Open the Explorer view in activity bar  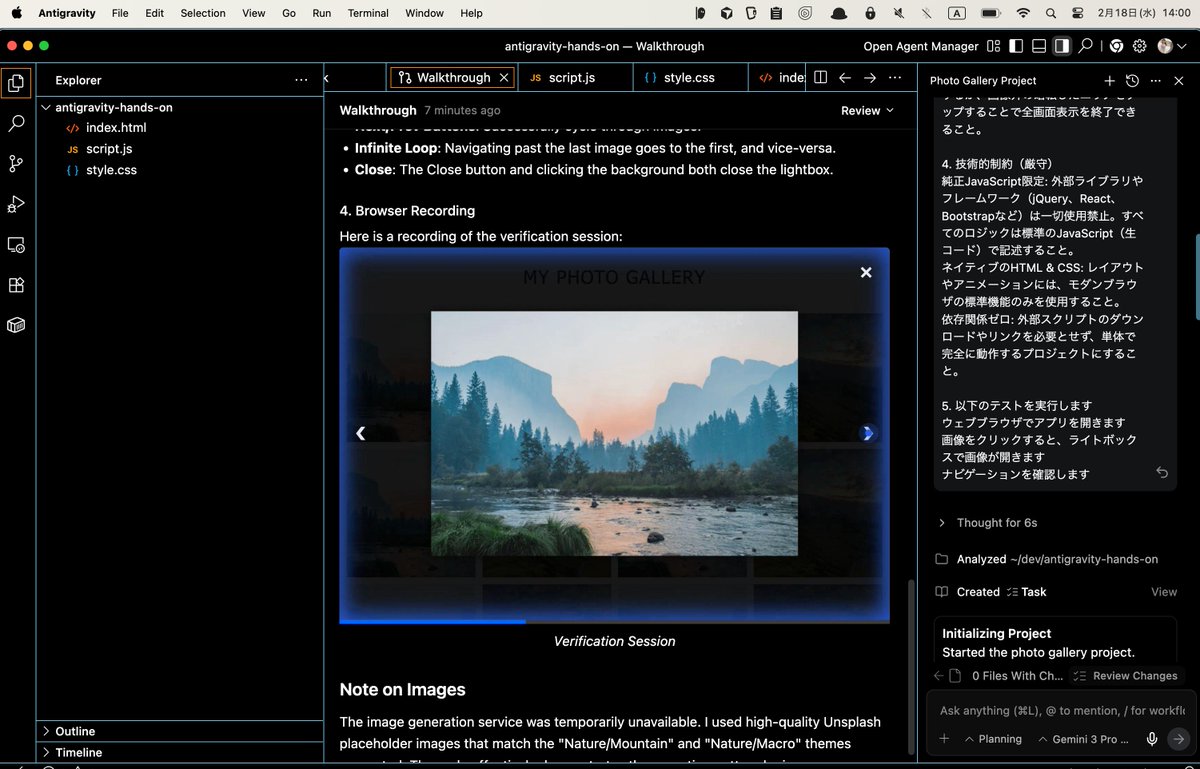(16, 83)
